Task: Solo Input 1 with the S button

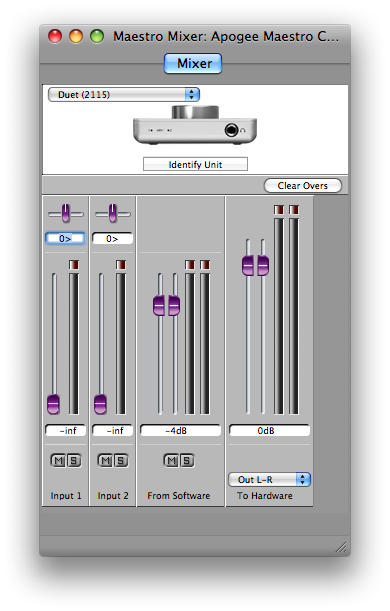Action: pos(74,461)
